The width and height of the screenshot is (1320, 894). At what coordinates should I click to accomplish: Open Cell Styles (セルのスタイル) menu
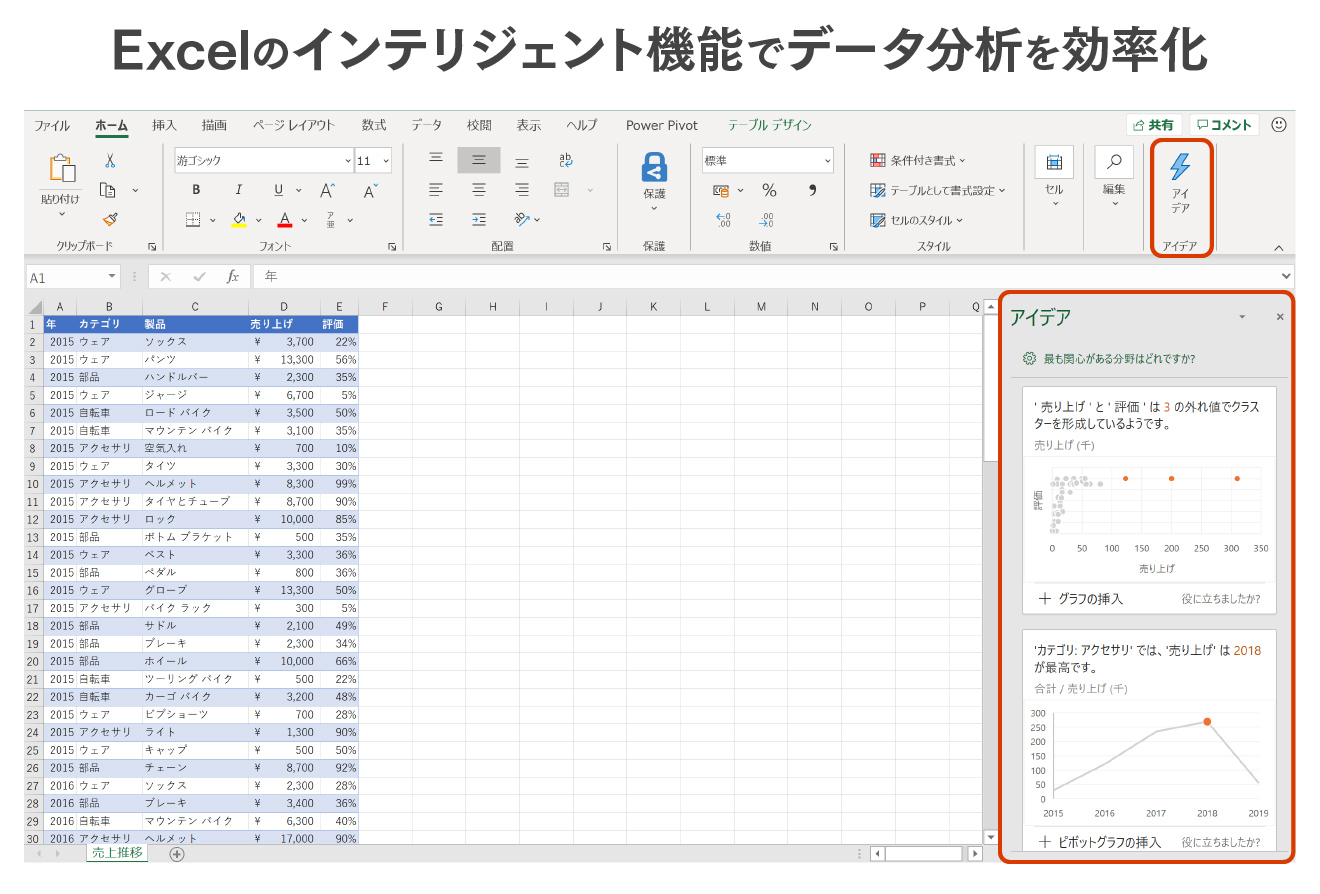click(x=916, y=220)
